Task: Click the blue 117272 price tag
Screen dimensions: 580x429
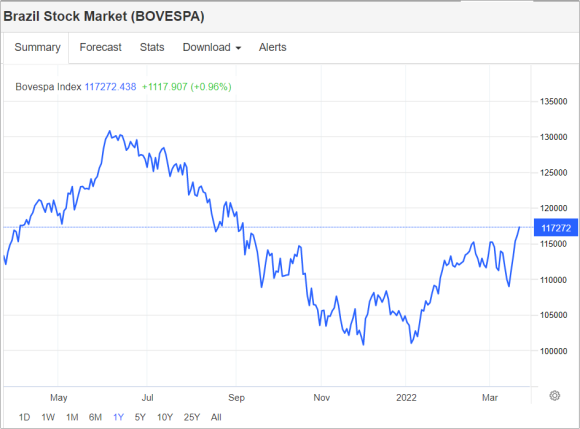Action: 556,228
